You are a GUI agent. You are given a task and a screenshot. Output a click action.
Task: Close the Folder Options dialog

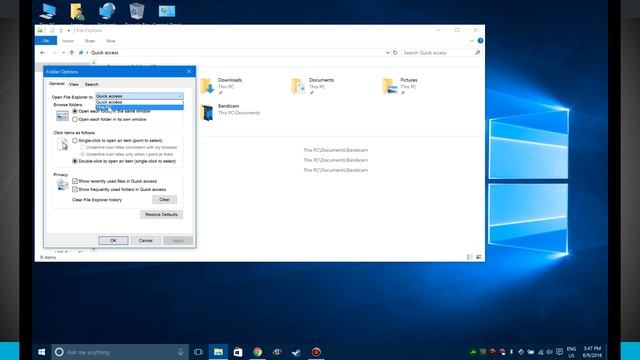189,71
